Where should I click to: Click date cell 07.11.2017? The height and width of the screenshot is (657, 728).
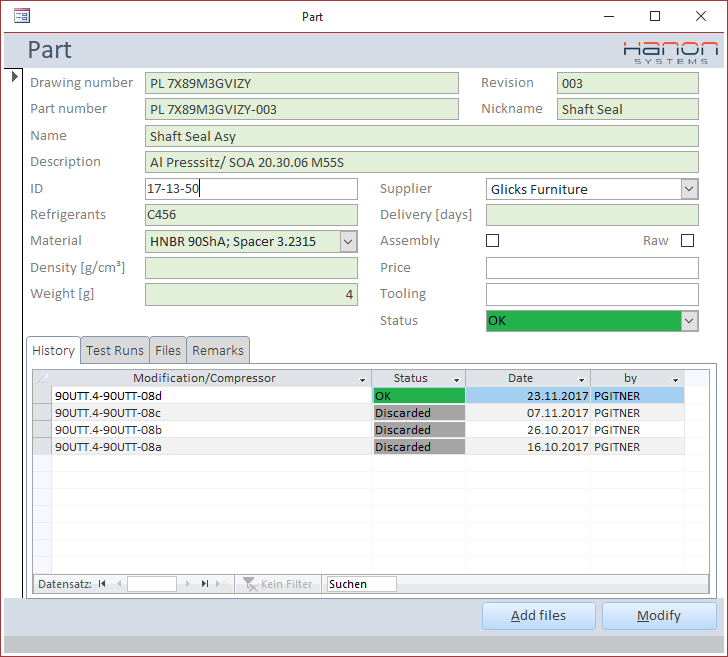click(528, 413)
